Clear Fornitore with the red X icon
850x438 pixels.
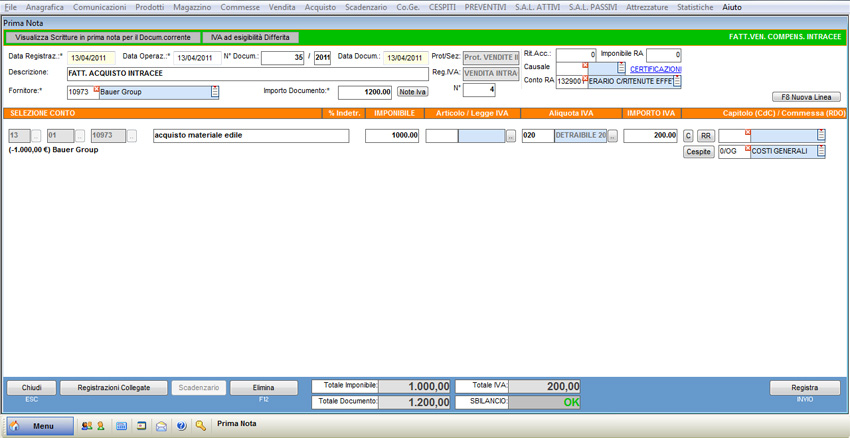pyautogui.click(x=96, y=90)
